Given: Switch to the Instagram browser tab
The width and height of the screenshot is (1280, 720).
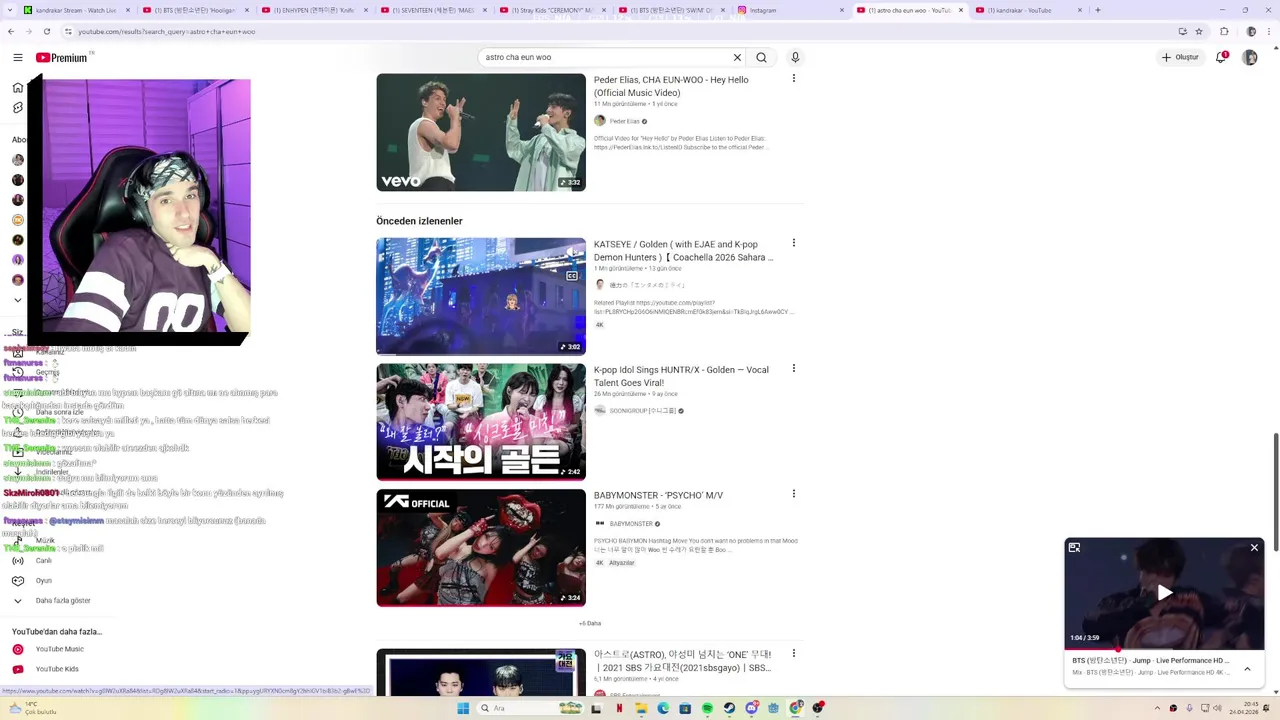Looking at the screenshot, I should click(x=789, y=10).
